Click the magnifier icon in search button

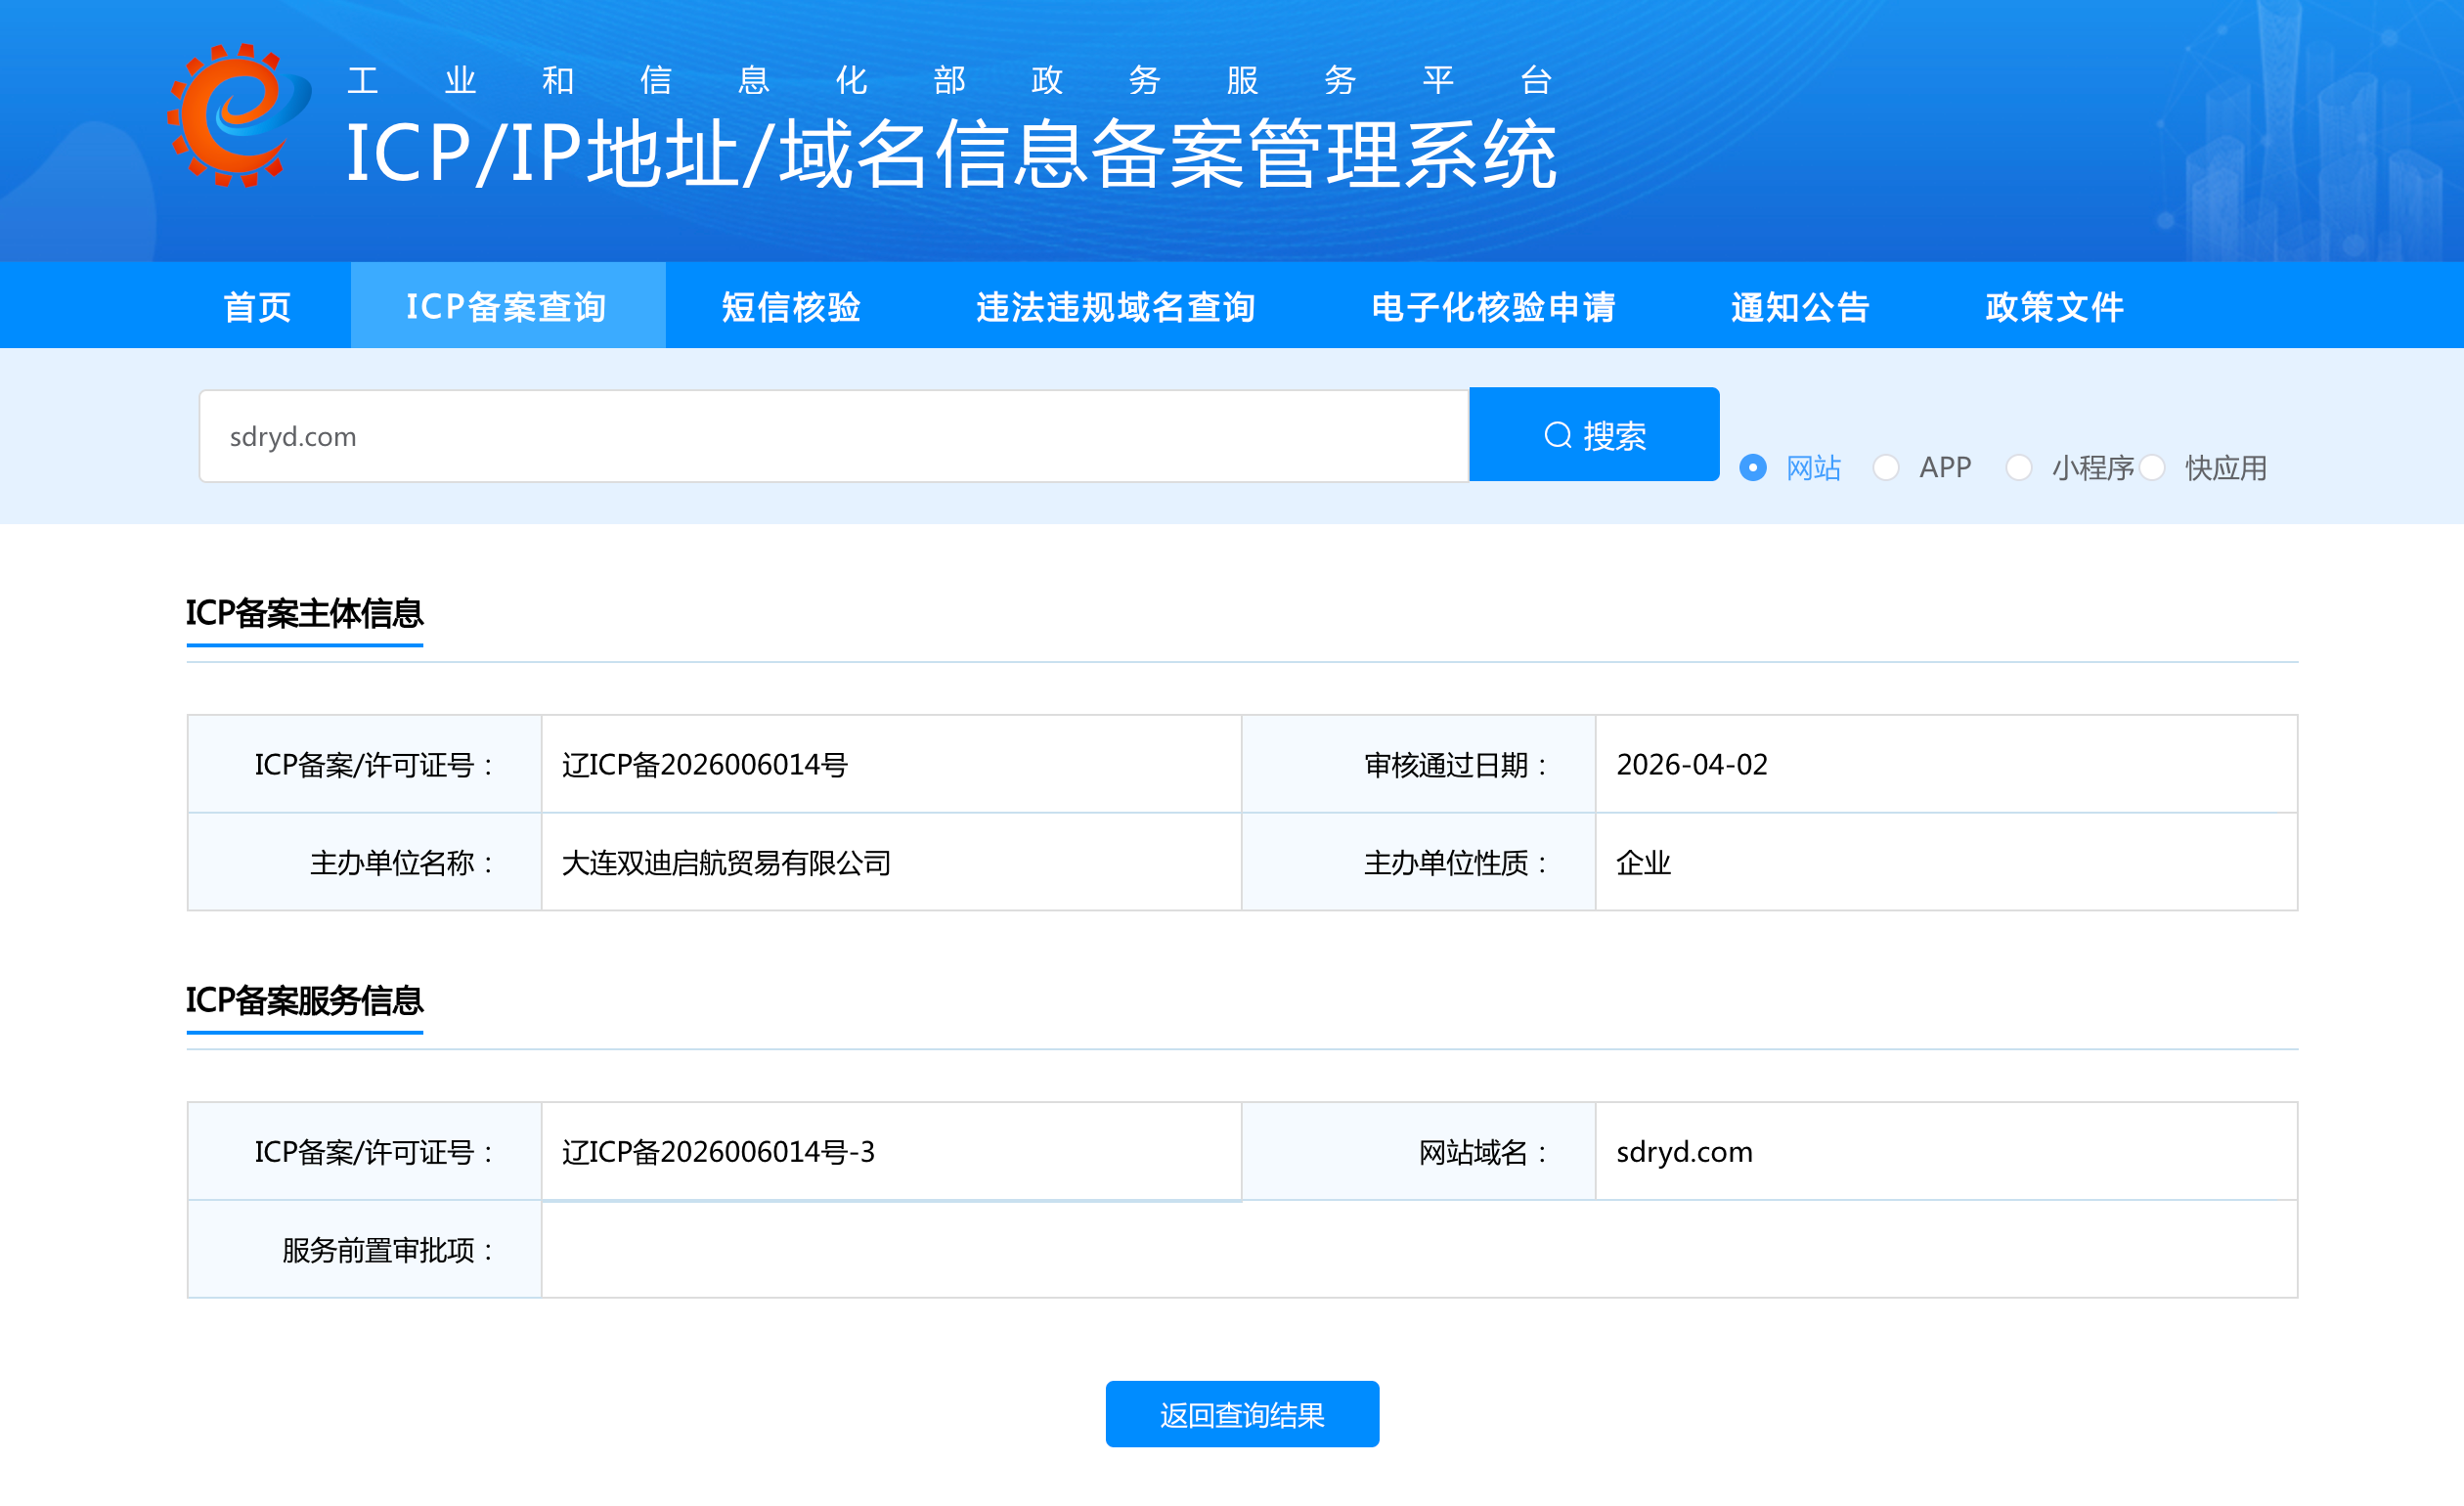coord(1557,435)
